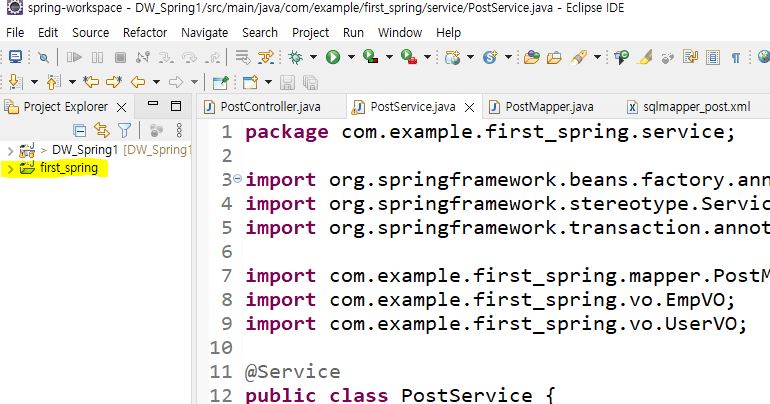The image size is (770, 404).
Task: Click the Step Into icon
Action: click(166, 57)
